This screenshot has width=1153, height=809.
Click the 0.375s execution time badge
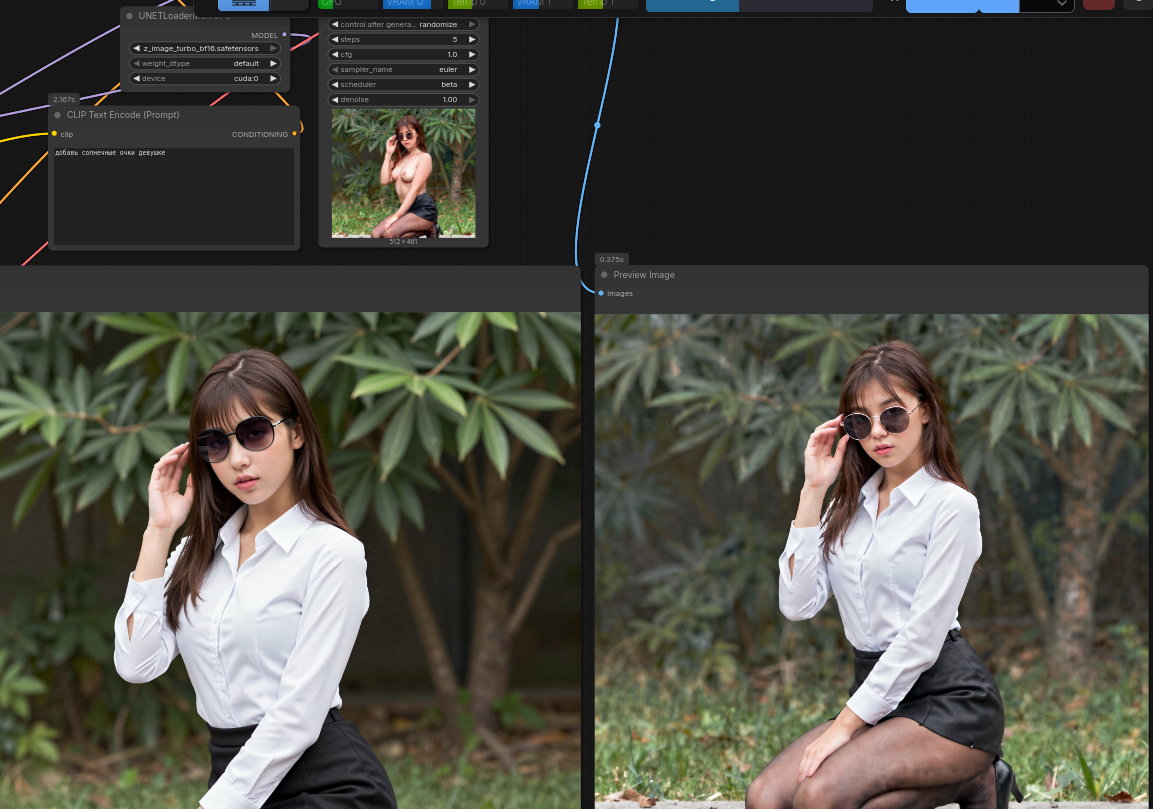[611, 259]
